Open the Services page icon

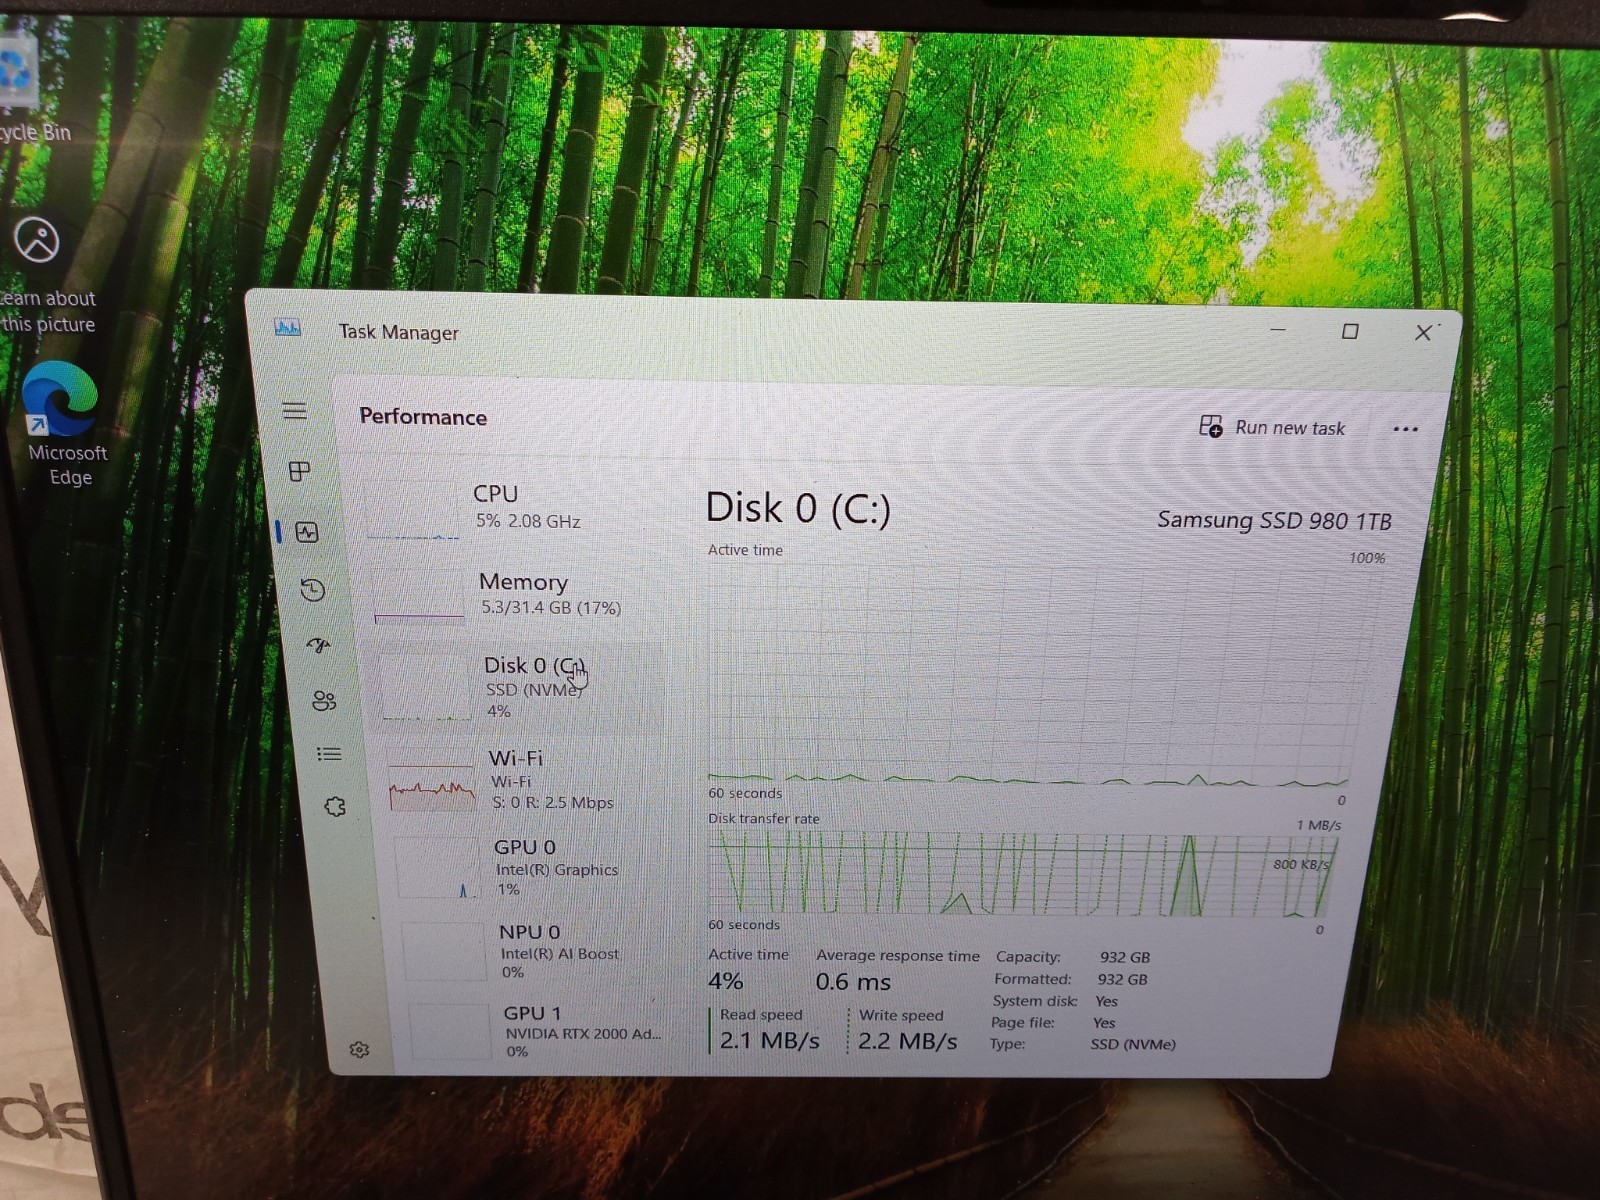pos(335,806)
